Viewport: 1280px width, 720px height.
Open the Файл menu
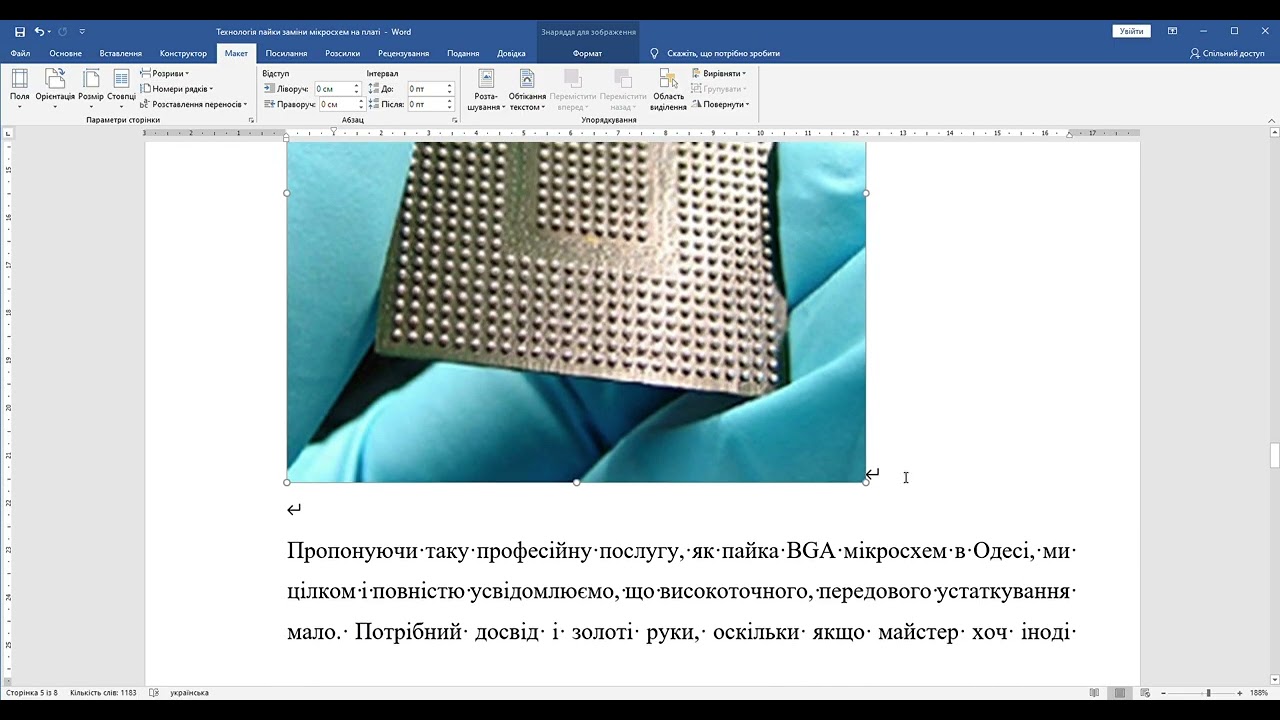click(x=20, y=53)
